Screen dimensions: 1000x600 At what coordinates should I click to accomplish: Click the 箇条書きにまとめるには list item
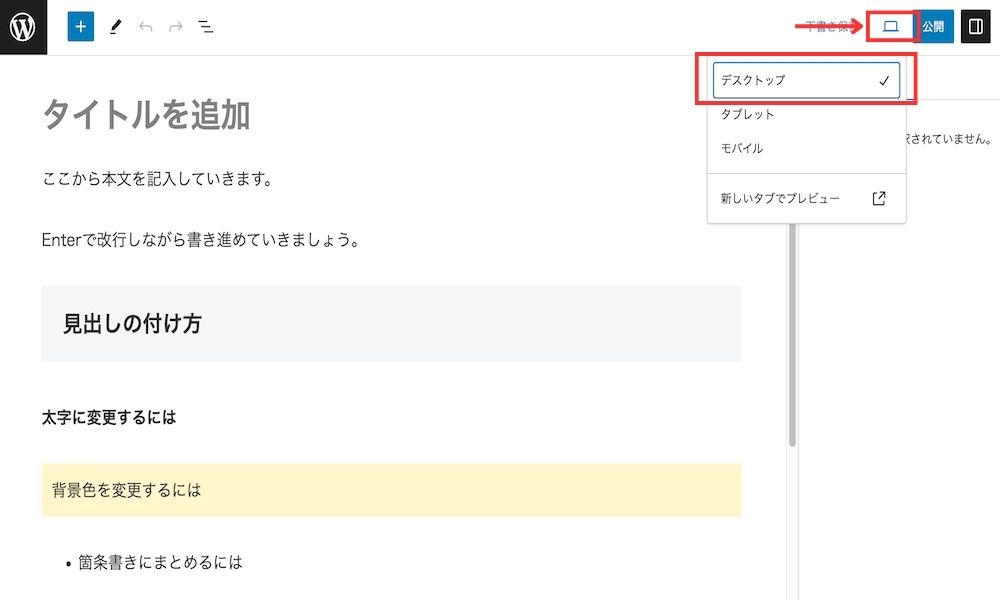160,562
